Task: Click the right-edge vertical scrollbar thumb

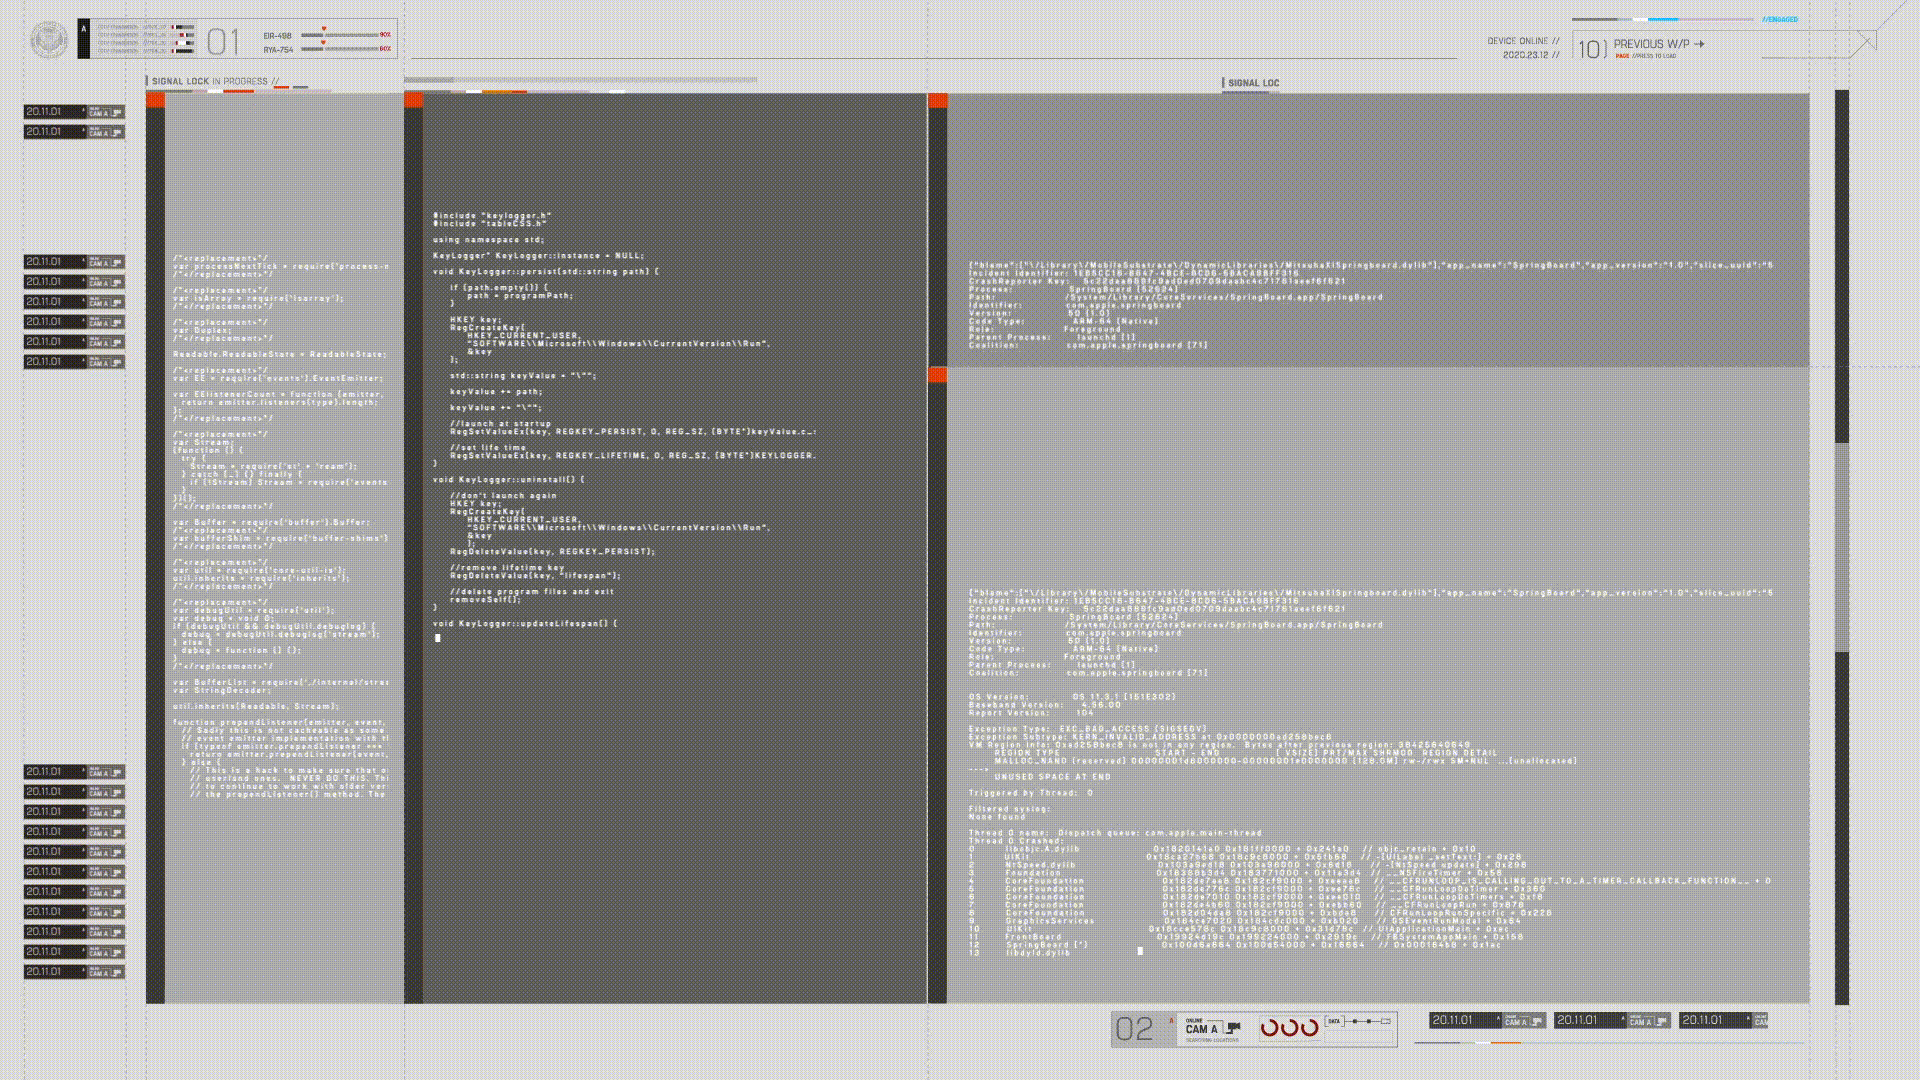Action: [x=1842, y=547]
